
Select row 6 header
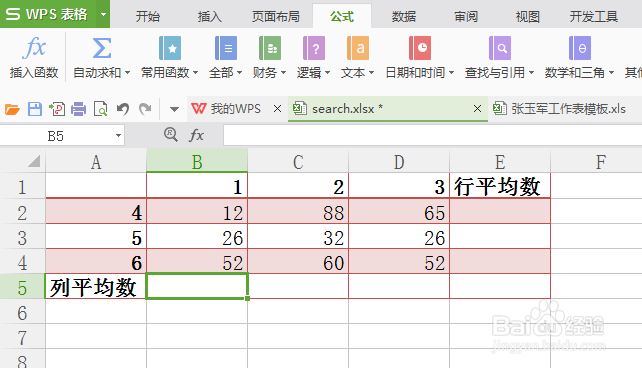coord(22,312)
